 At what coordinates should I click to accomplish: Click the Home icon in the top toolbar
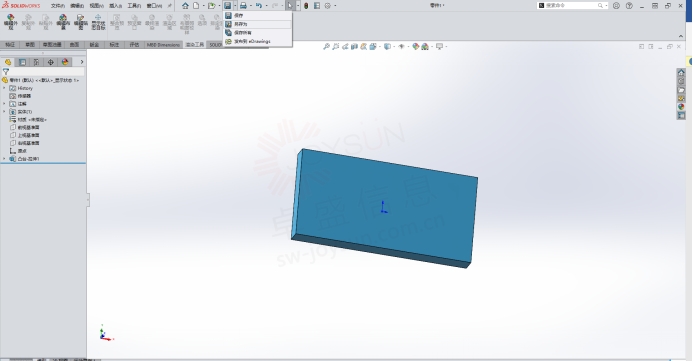185,6
